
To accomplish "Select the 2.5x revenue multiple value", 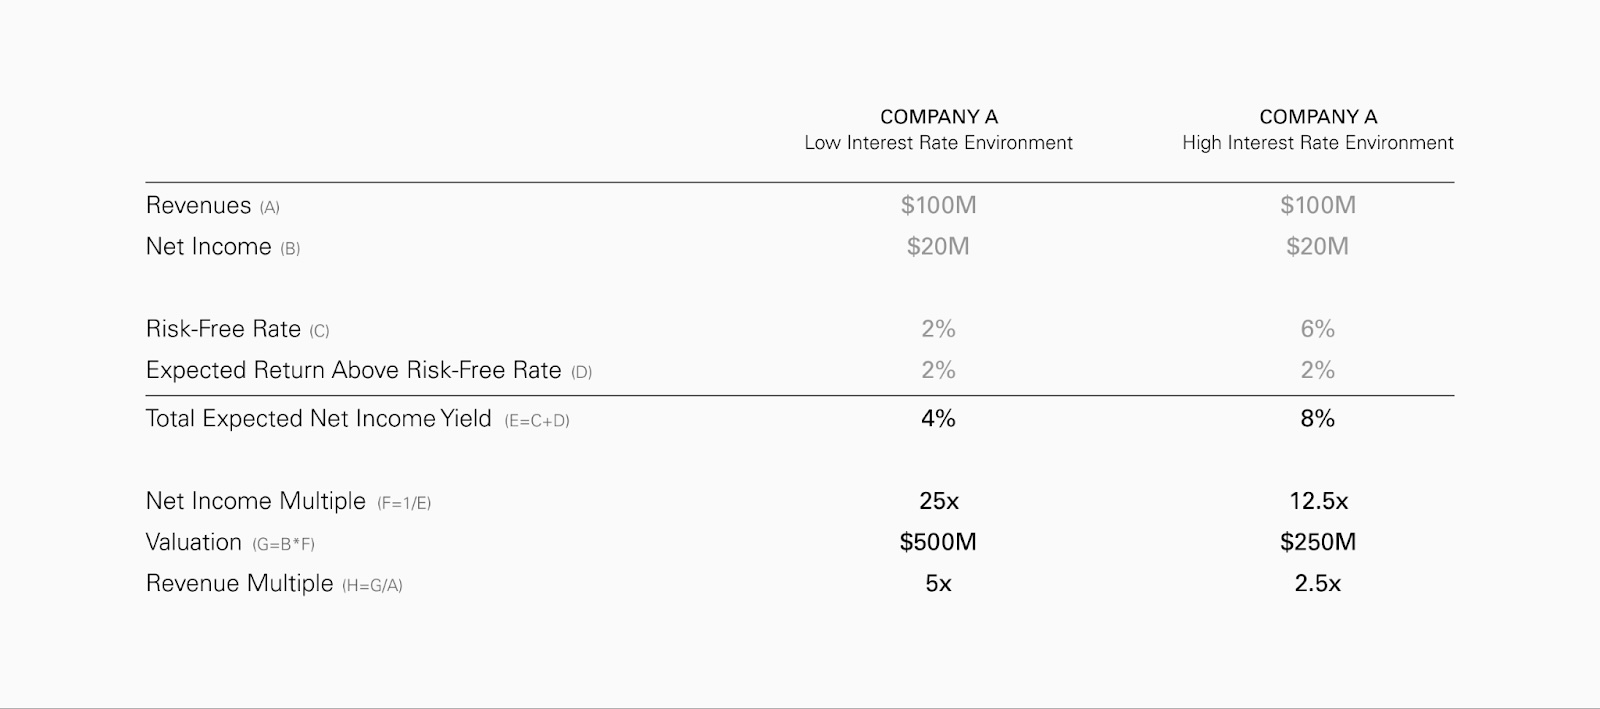I will (x=1317, y=584).
